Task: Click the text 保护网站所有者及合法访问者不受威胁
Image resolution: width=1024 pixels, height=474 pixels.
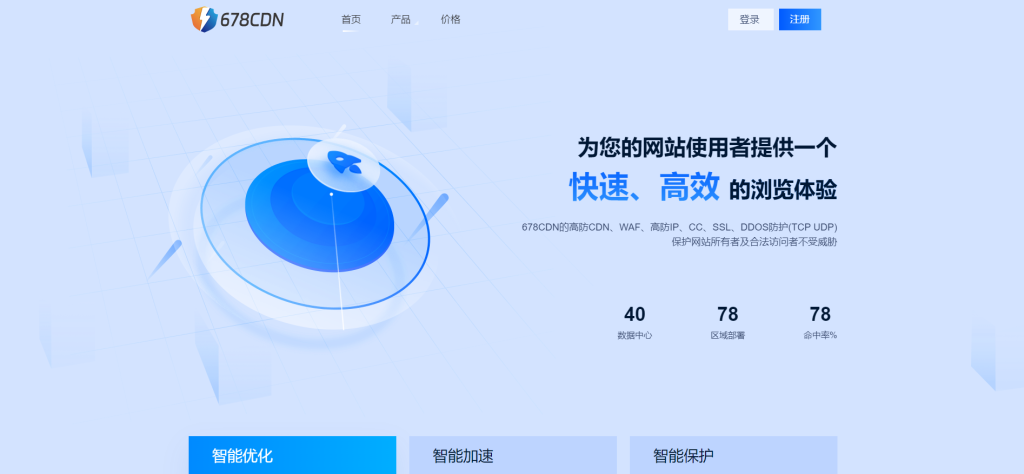Action: coord(754,242)
